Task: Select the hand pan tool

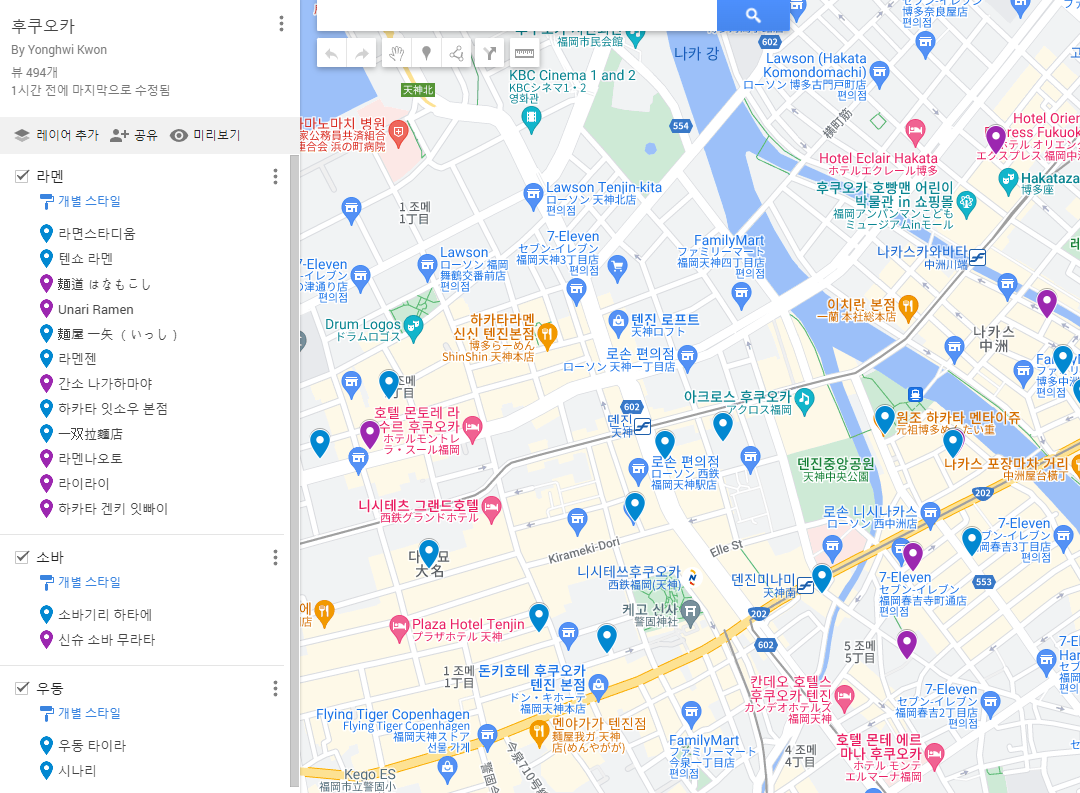Action: tap(396, 54)
